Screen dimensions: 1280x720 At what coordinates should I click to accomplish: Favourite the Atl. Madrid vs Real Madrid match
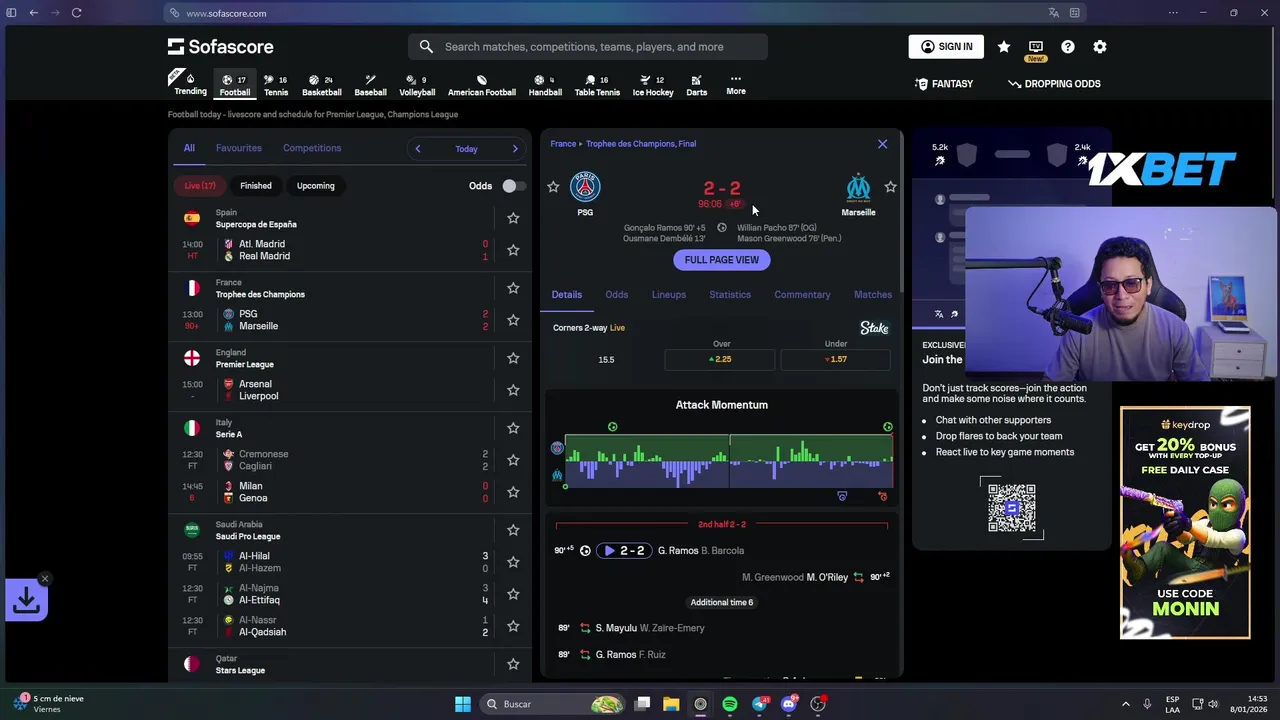513,250
